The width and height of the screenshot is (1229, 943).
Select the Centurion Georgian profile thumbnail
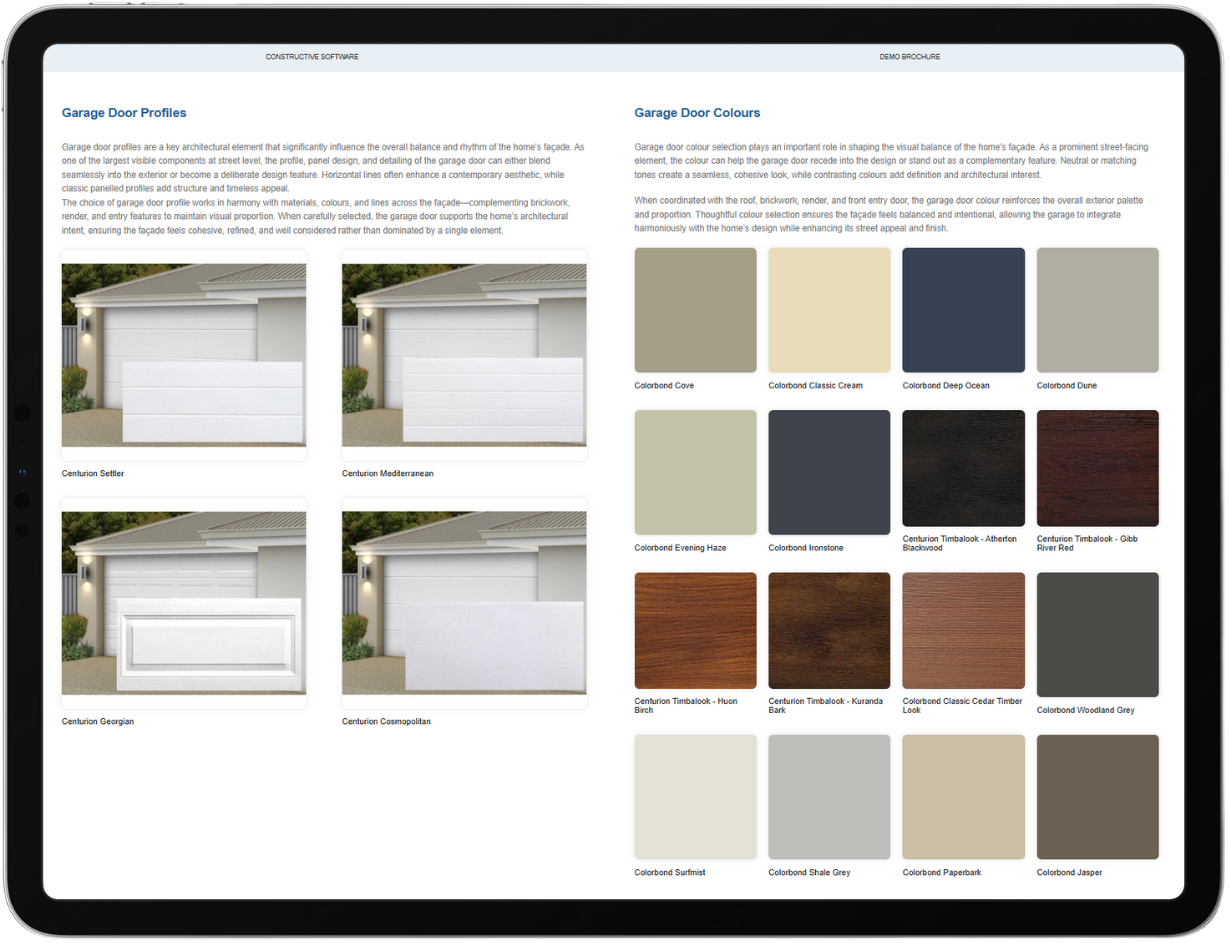(184, 603)
